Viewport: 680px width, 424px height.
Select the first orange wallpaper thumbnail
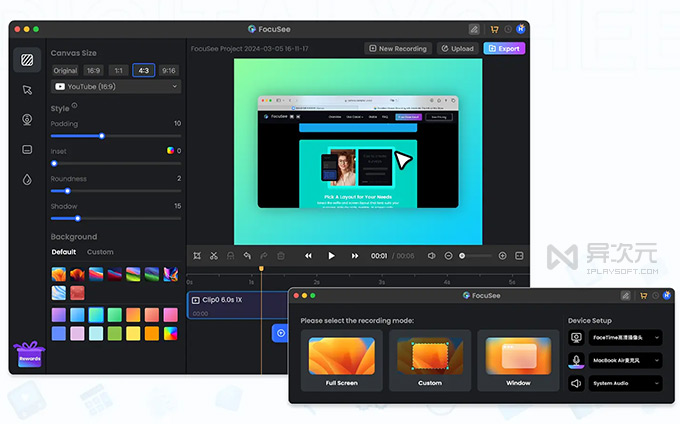[x=59, y=274]
